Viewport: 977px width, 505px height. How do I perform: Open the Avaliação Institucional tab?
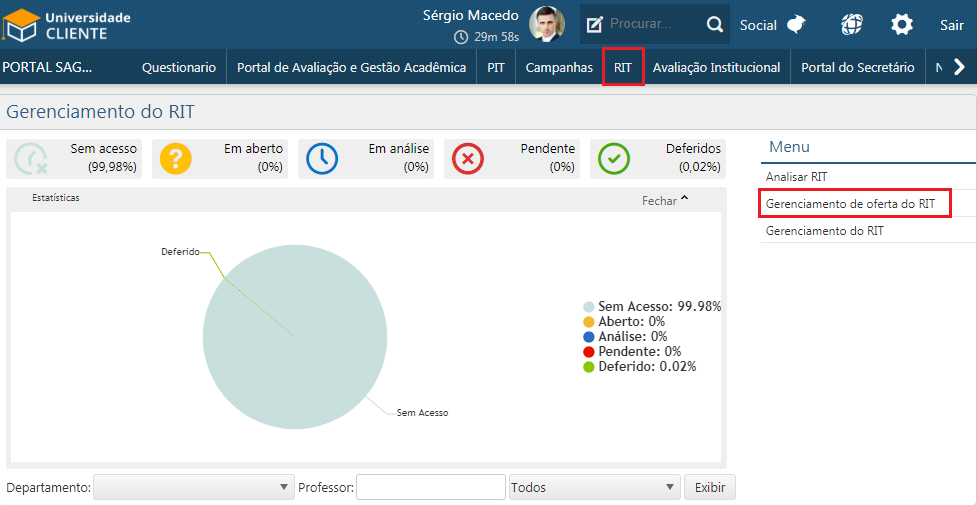tap(717, 67)
